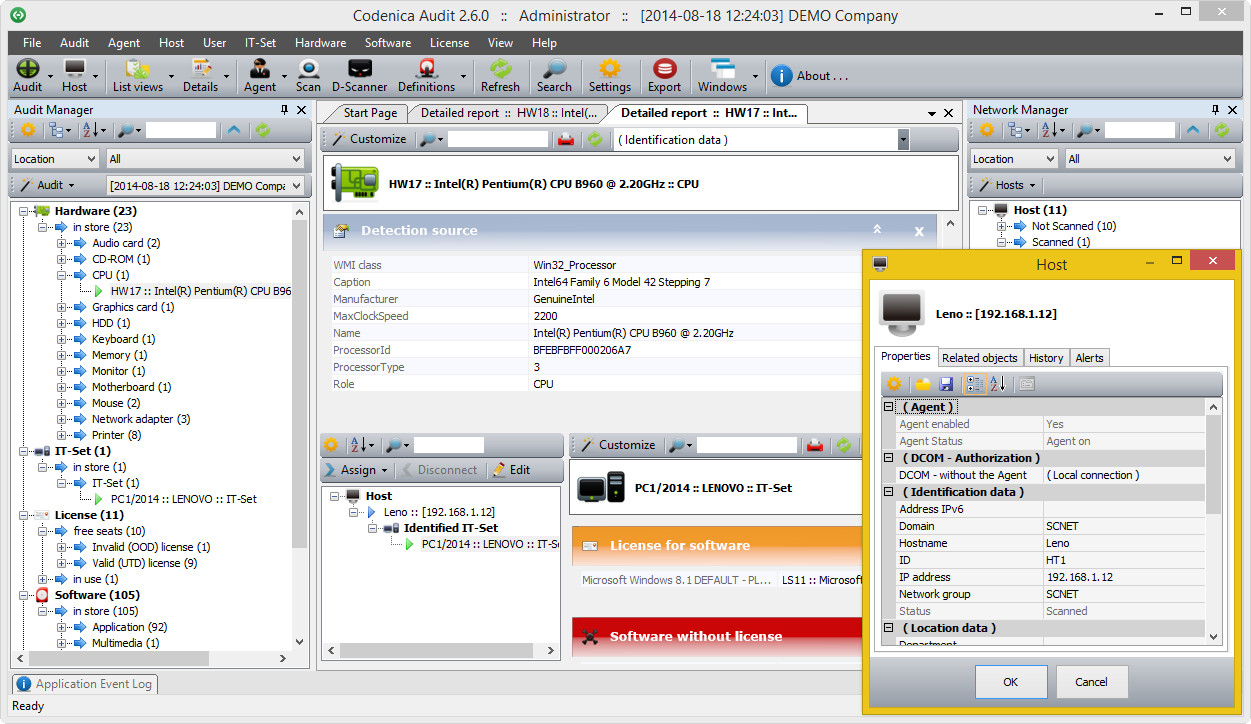Open Search from the main toolbar
This screenshot has height=724, width=1251.
click(554, 76)
